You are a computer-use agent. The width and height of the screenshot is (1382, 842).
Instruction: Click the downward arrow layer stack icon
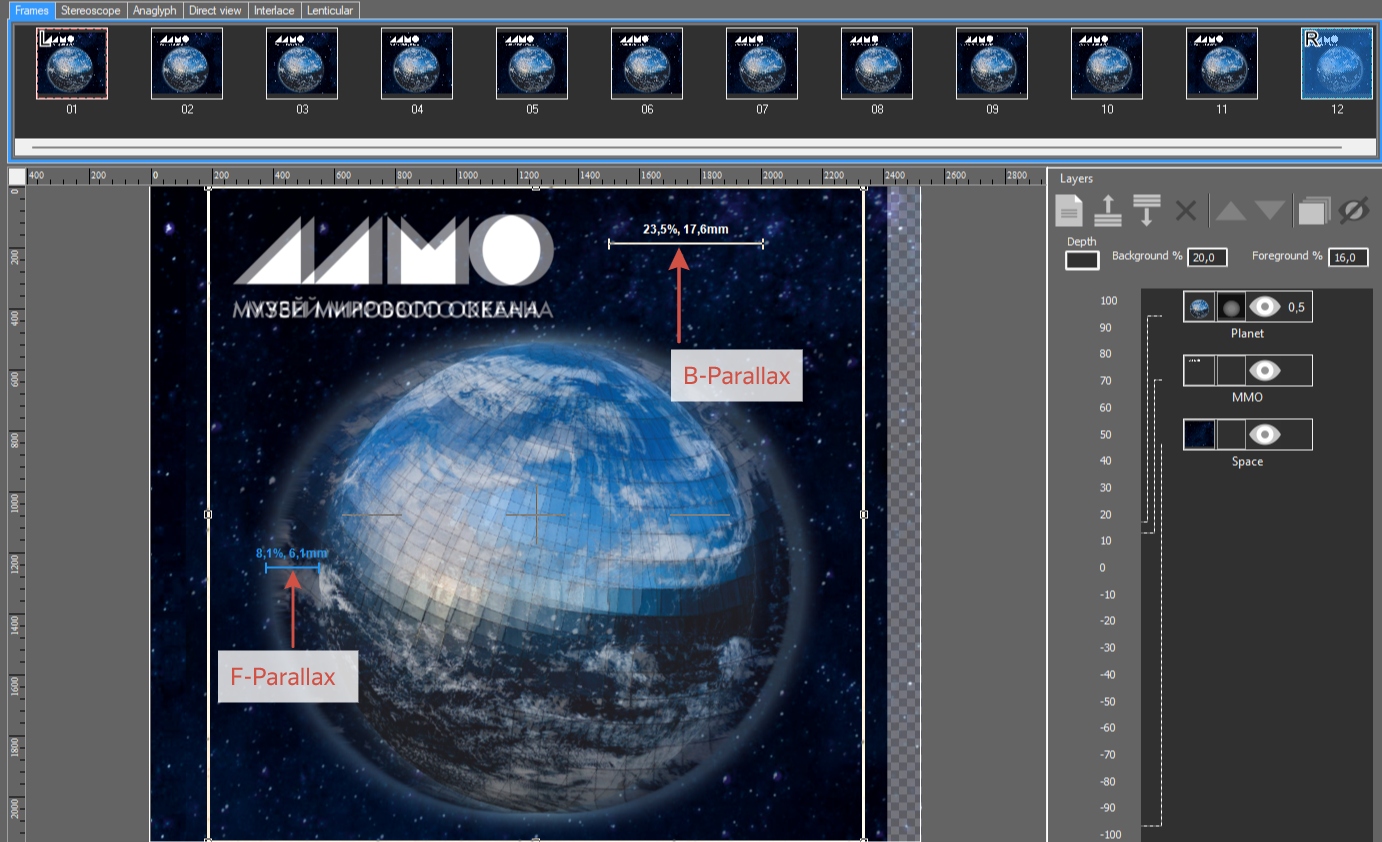[1146, 210]
